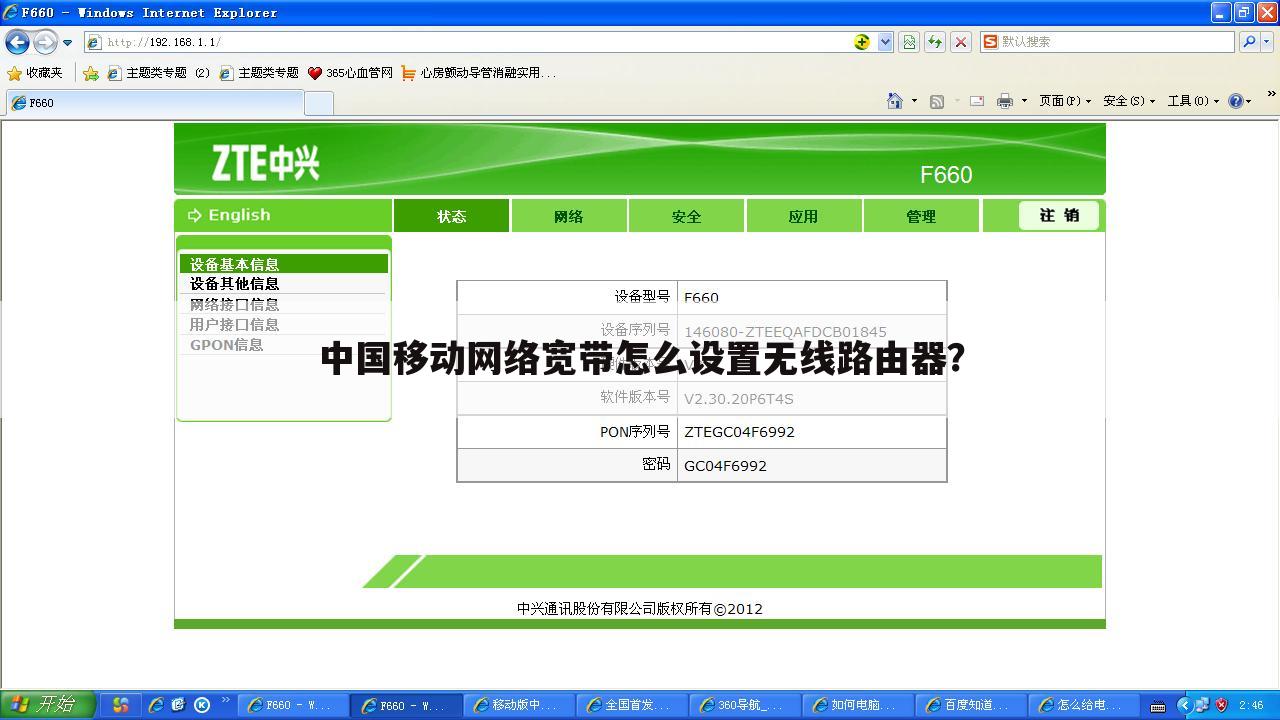Open the recent pages dropdown next to Forward
1280x720 pixels.
[67, 42]
